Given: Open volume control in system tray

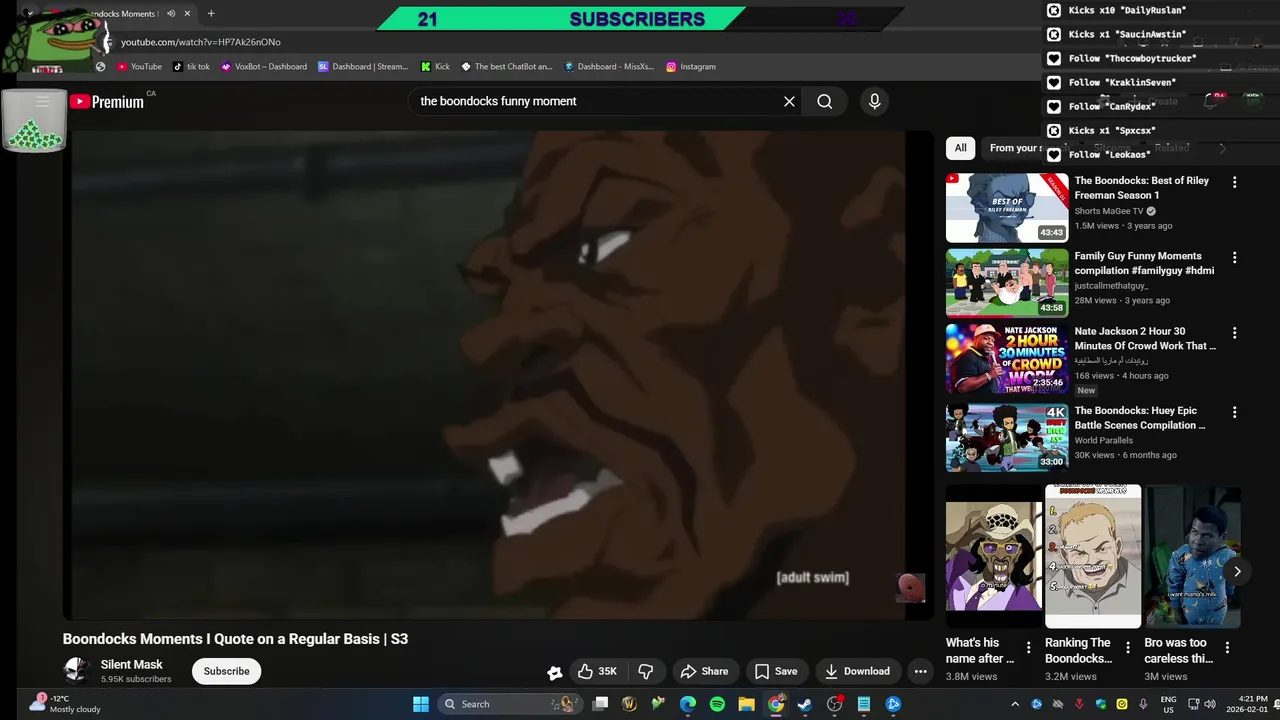Looking at the screenshot, I should coord(1210,704).
